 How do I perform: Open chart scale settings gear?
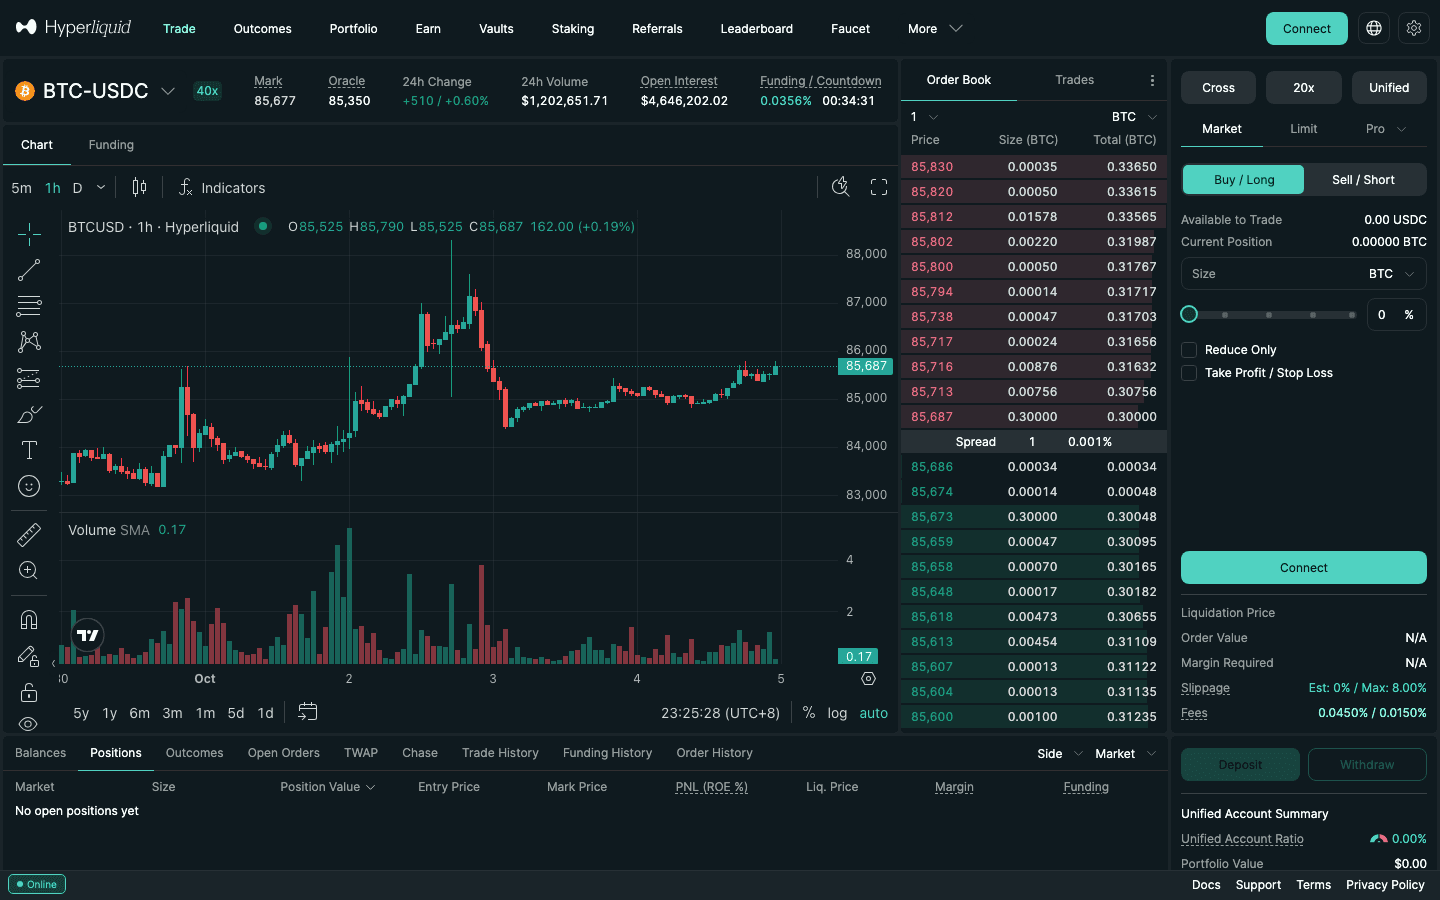[868, 678]
